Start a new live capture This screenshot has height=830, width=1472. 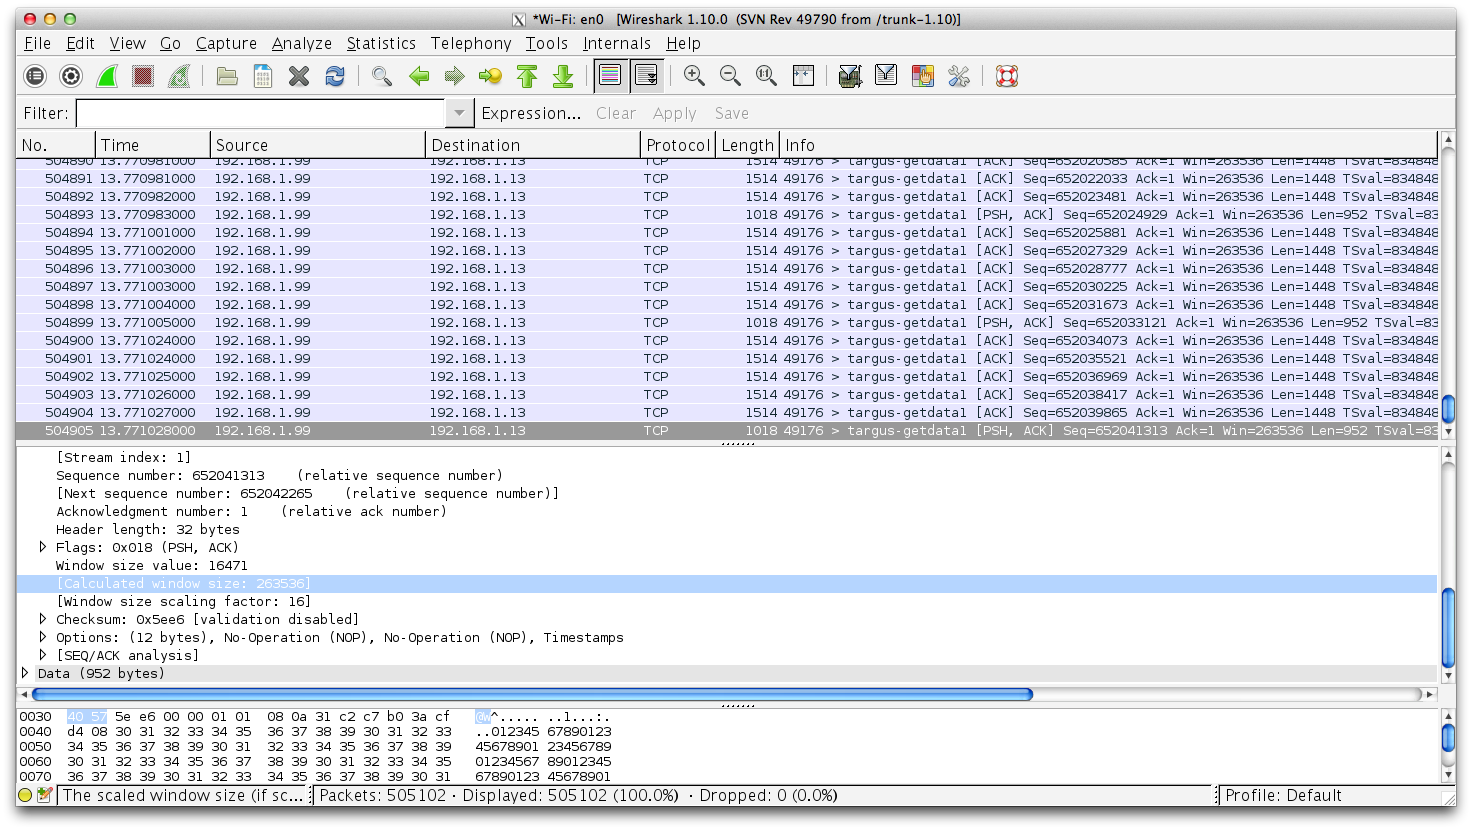[107, 76]
